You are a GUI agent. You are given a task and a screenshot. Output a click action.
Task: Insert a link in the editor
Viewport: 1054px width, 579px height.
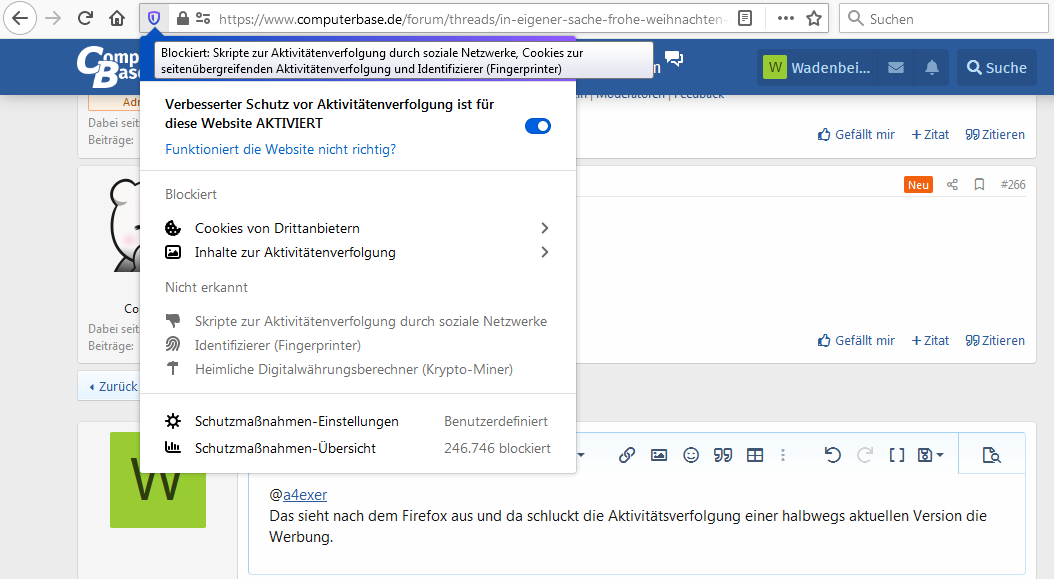[627, 454]
